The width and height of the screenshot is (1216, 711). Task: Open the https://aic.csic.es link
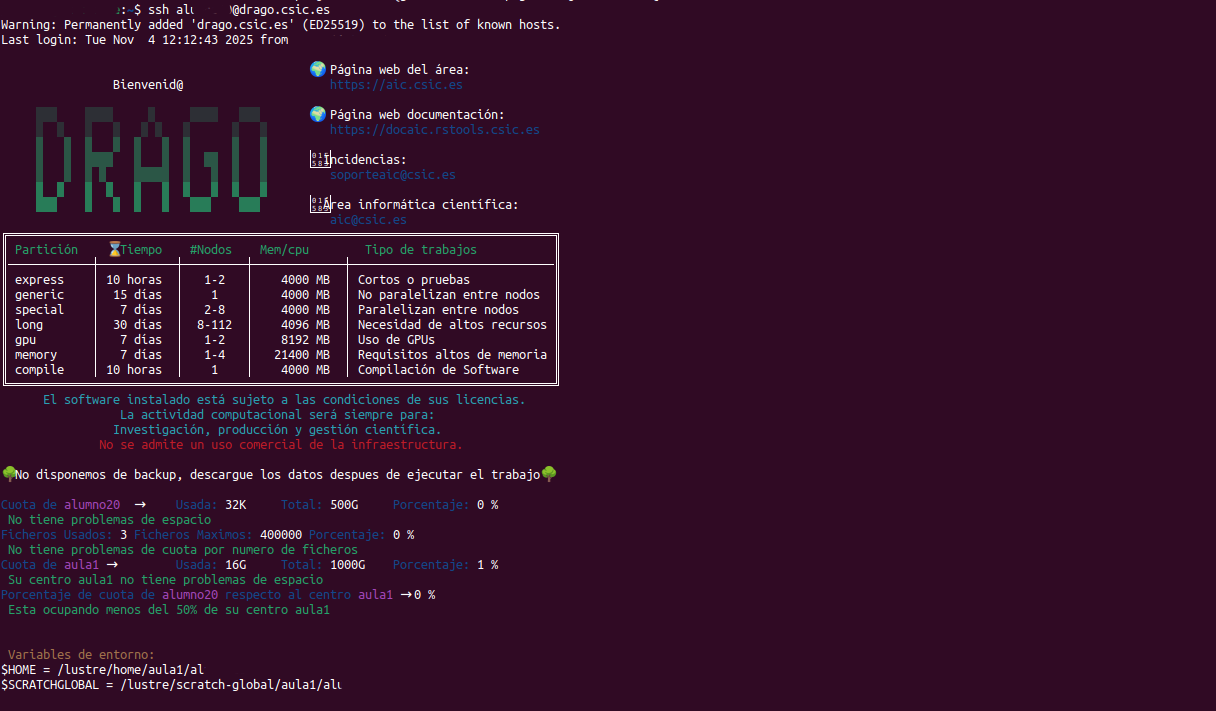click(396, 85)
